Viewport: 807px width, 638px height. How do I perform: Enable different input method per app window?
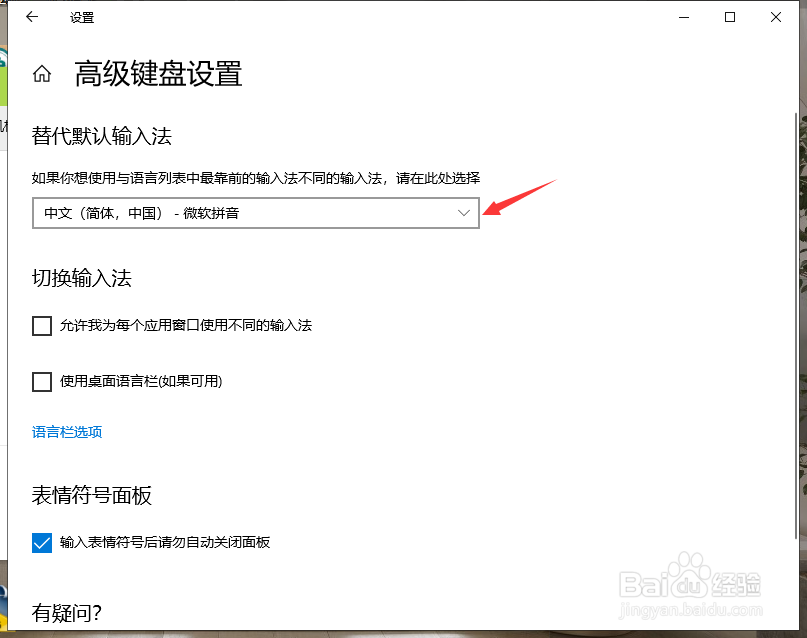42,326
